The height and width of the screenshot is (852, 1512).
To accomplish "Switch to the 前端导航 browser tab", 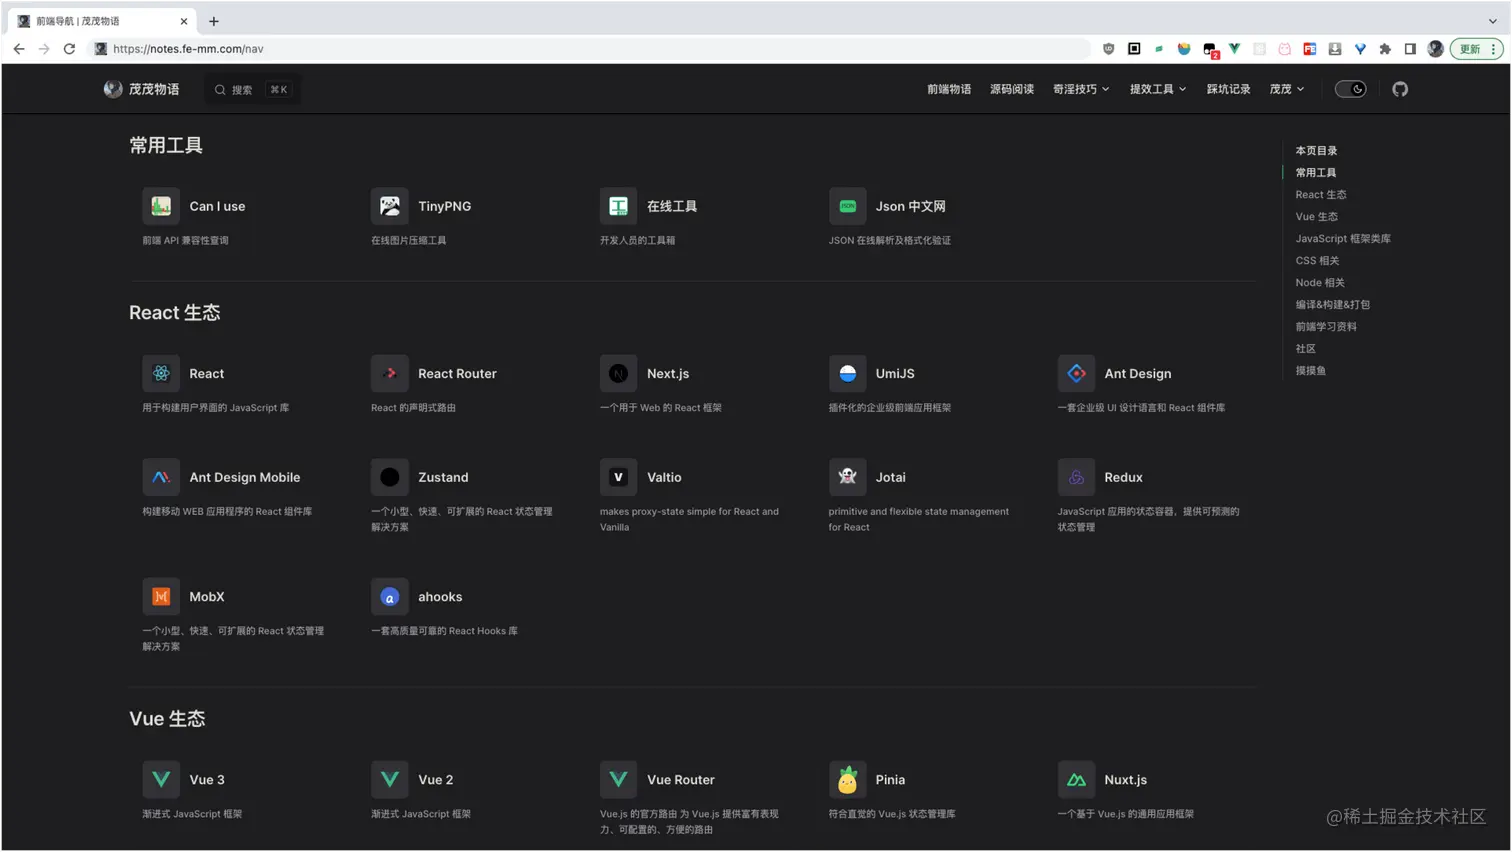I will coord(100,21).
